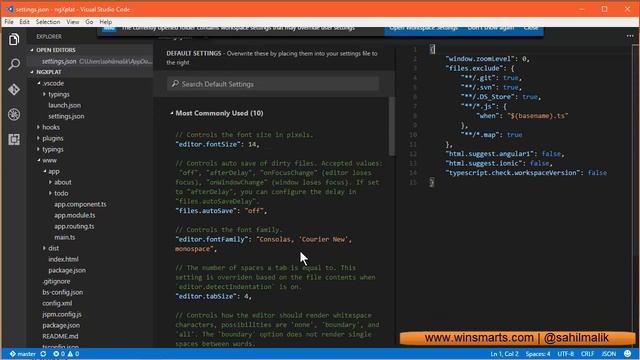
Task: Open the Edit menu
Action: pyautogui.click(x=24, y=22)
